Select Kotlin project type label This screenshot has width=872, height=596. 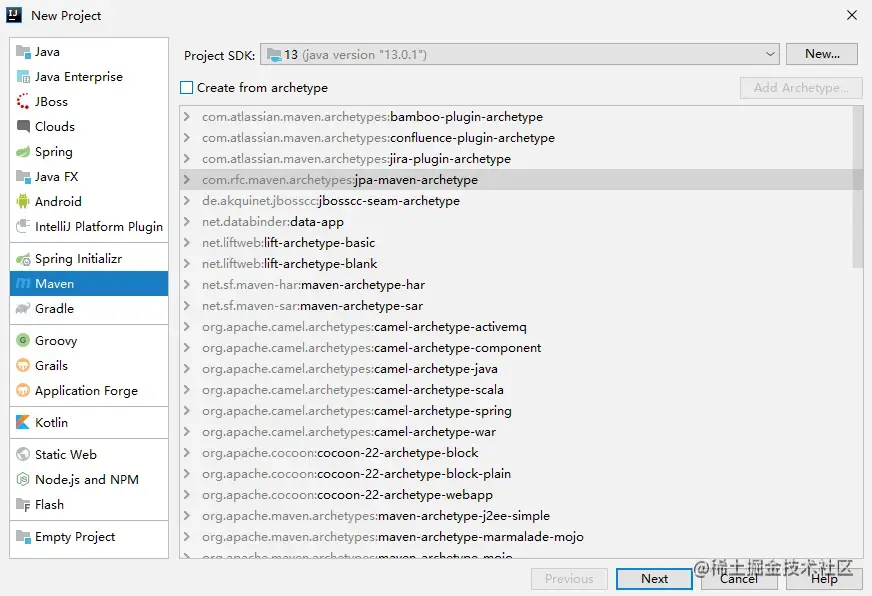tap(51, 423)
